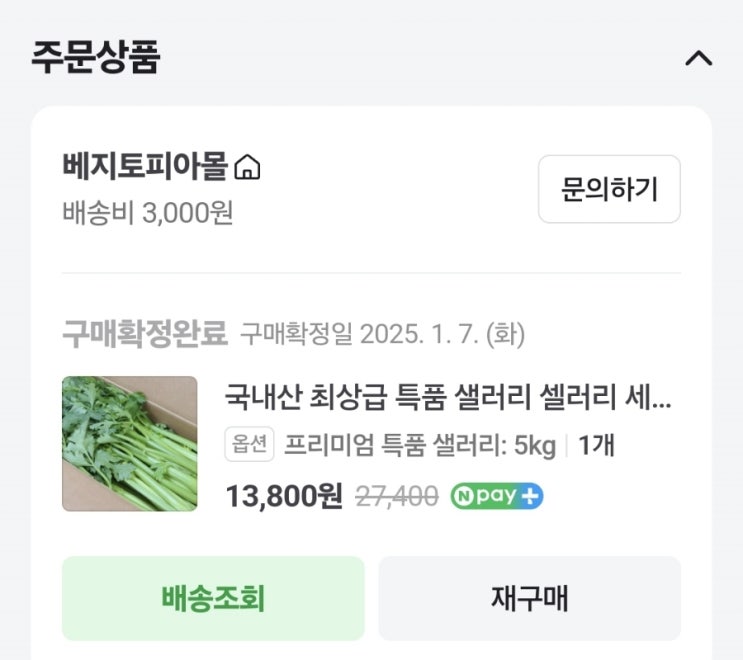
Task: Open the celery product thumbnail
Action: pos(130,444)
